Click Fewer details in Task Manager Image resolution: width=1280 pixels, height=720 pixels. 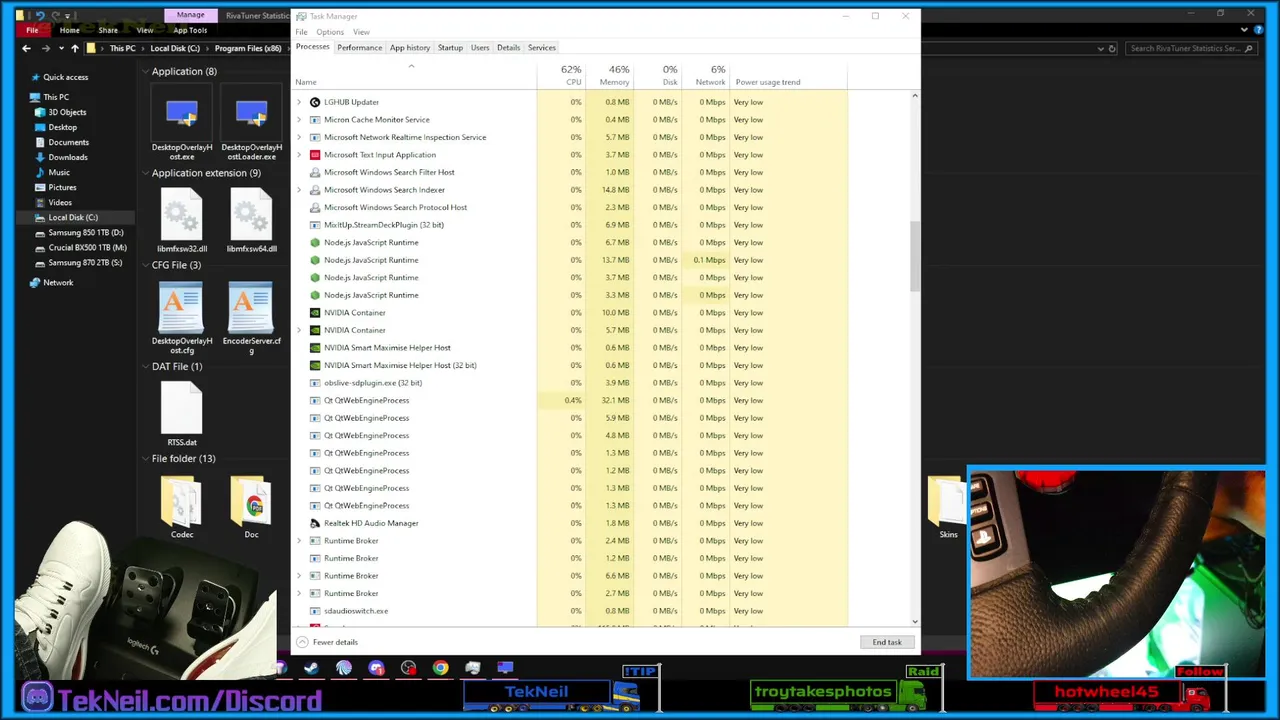point(327,642)
